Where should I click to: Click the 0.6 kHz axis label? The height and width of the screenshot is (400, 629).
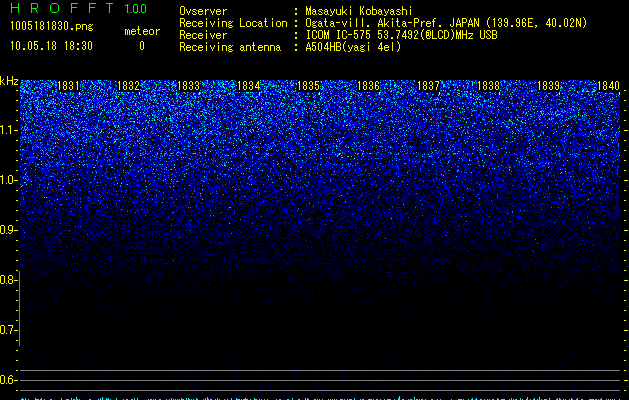coord(8,380)
